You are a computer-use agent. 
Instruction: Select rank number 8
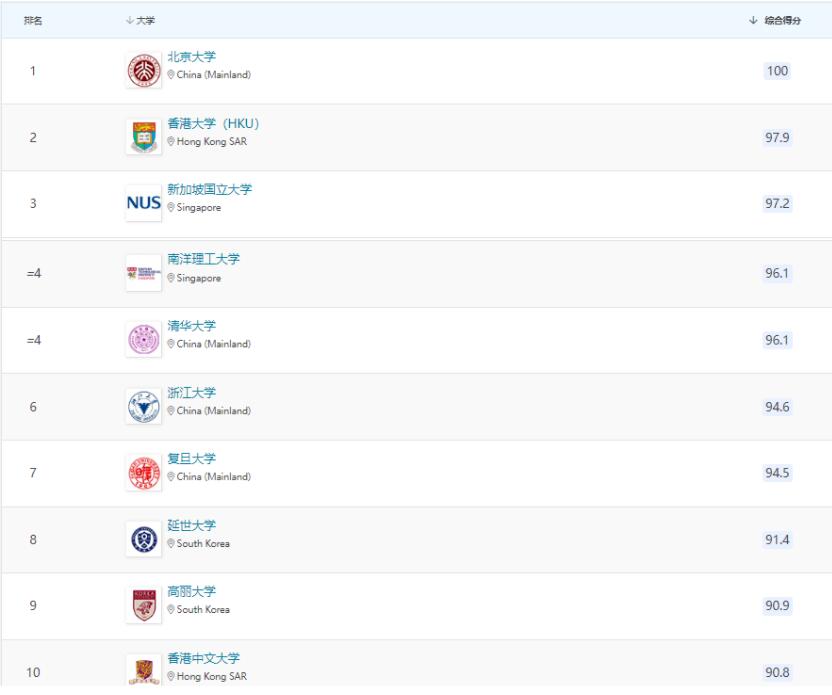[x=33, y=540]
